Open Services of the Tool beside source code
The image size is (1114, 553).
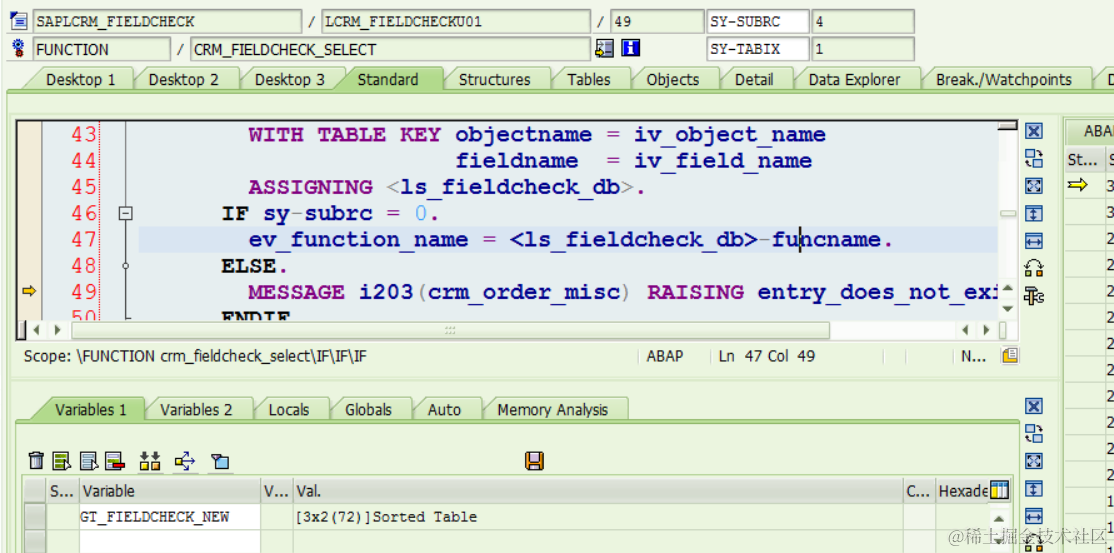click(x=1034, y=295)
